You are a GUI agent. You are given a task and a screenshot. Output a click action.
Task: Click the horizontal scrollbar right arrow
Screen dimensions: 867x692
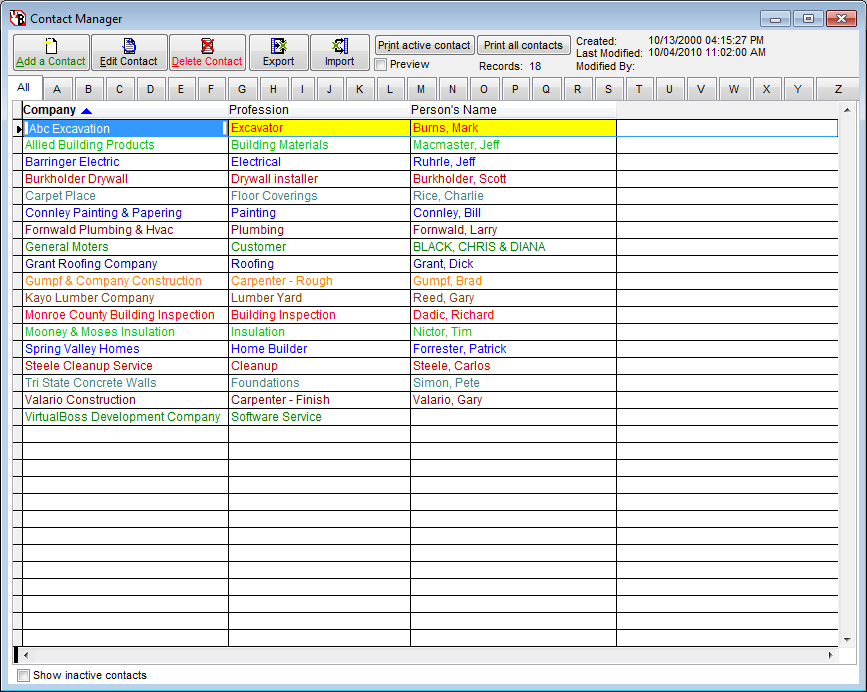(x=830, y=655)
